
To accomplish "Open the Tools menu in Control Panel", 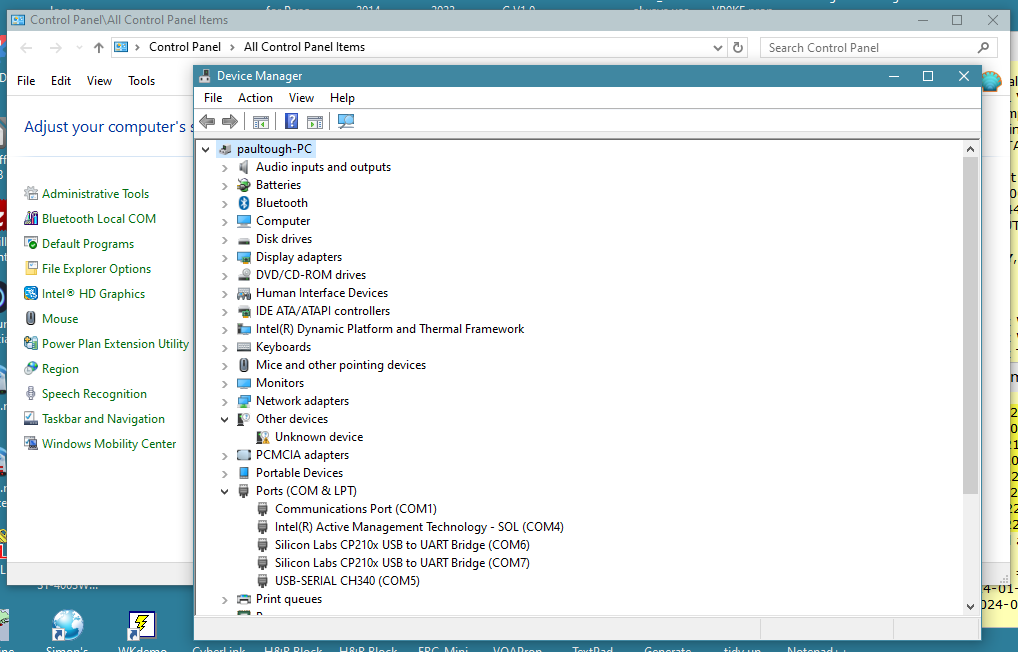I will (142, 81).
